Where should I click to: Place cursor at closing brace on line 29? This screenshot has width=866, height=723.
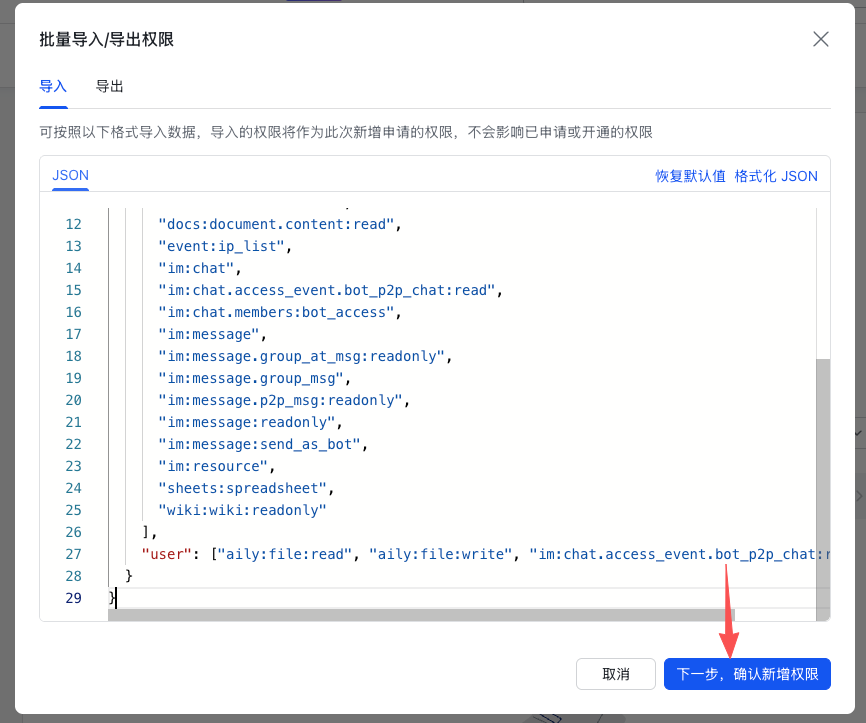(112, 598)
